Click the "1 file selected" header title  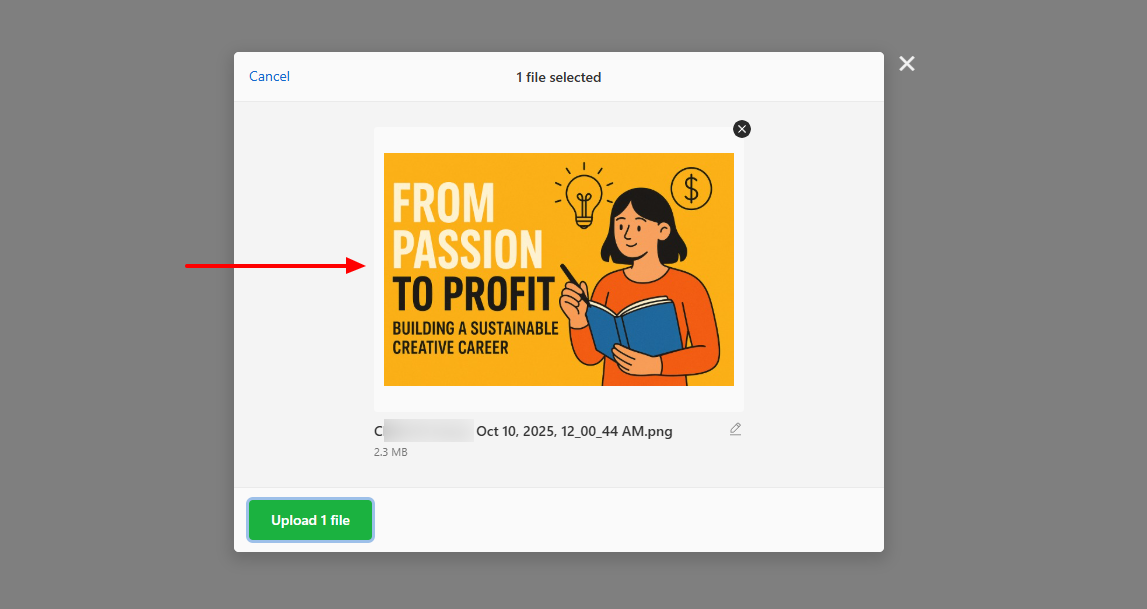point(559,77)
